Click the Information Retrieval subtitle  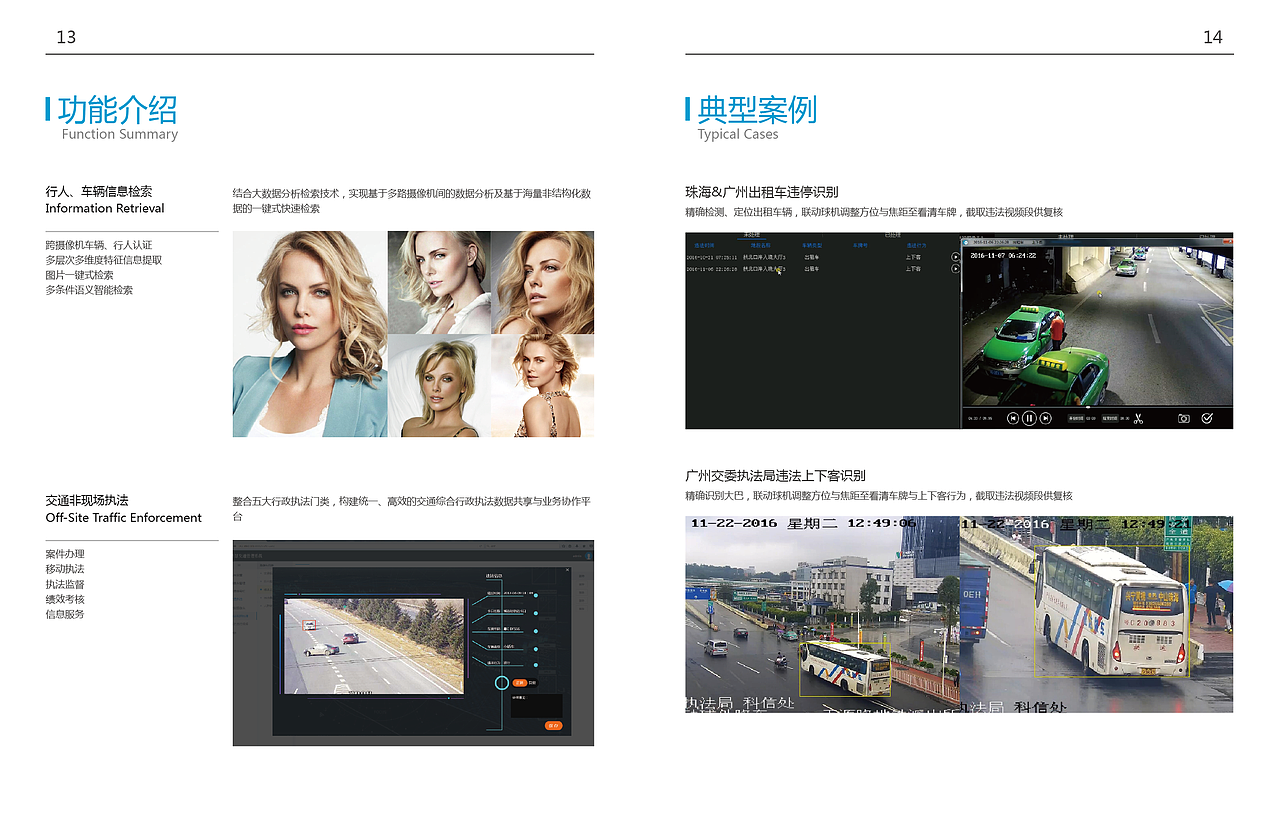[105, 208]
